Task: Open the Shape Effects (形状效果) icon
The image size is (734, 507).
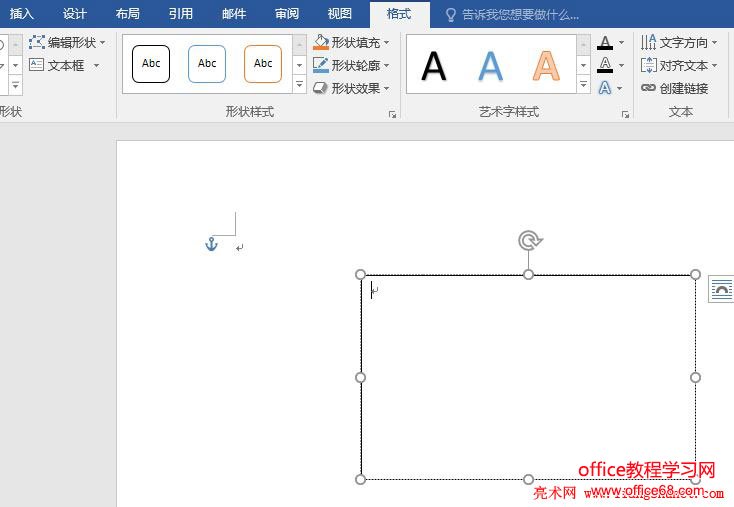Action: pos(320,88)
